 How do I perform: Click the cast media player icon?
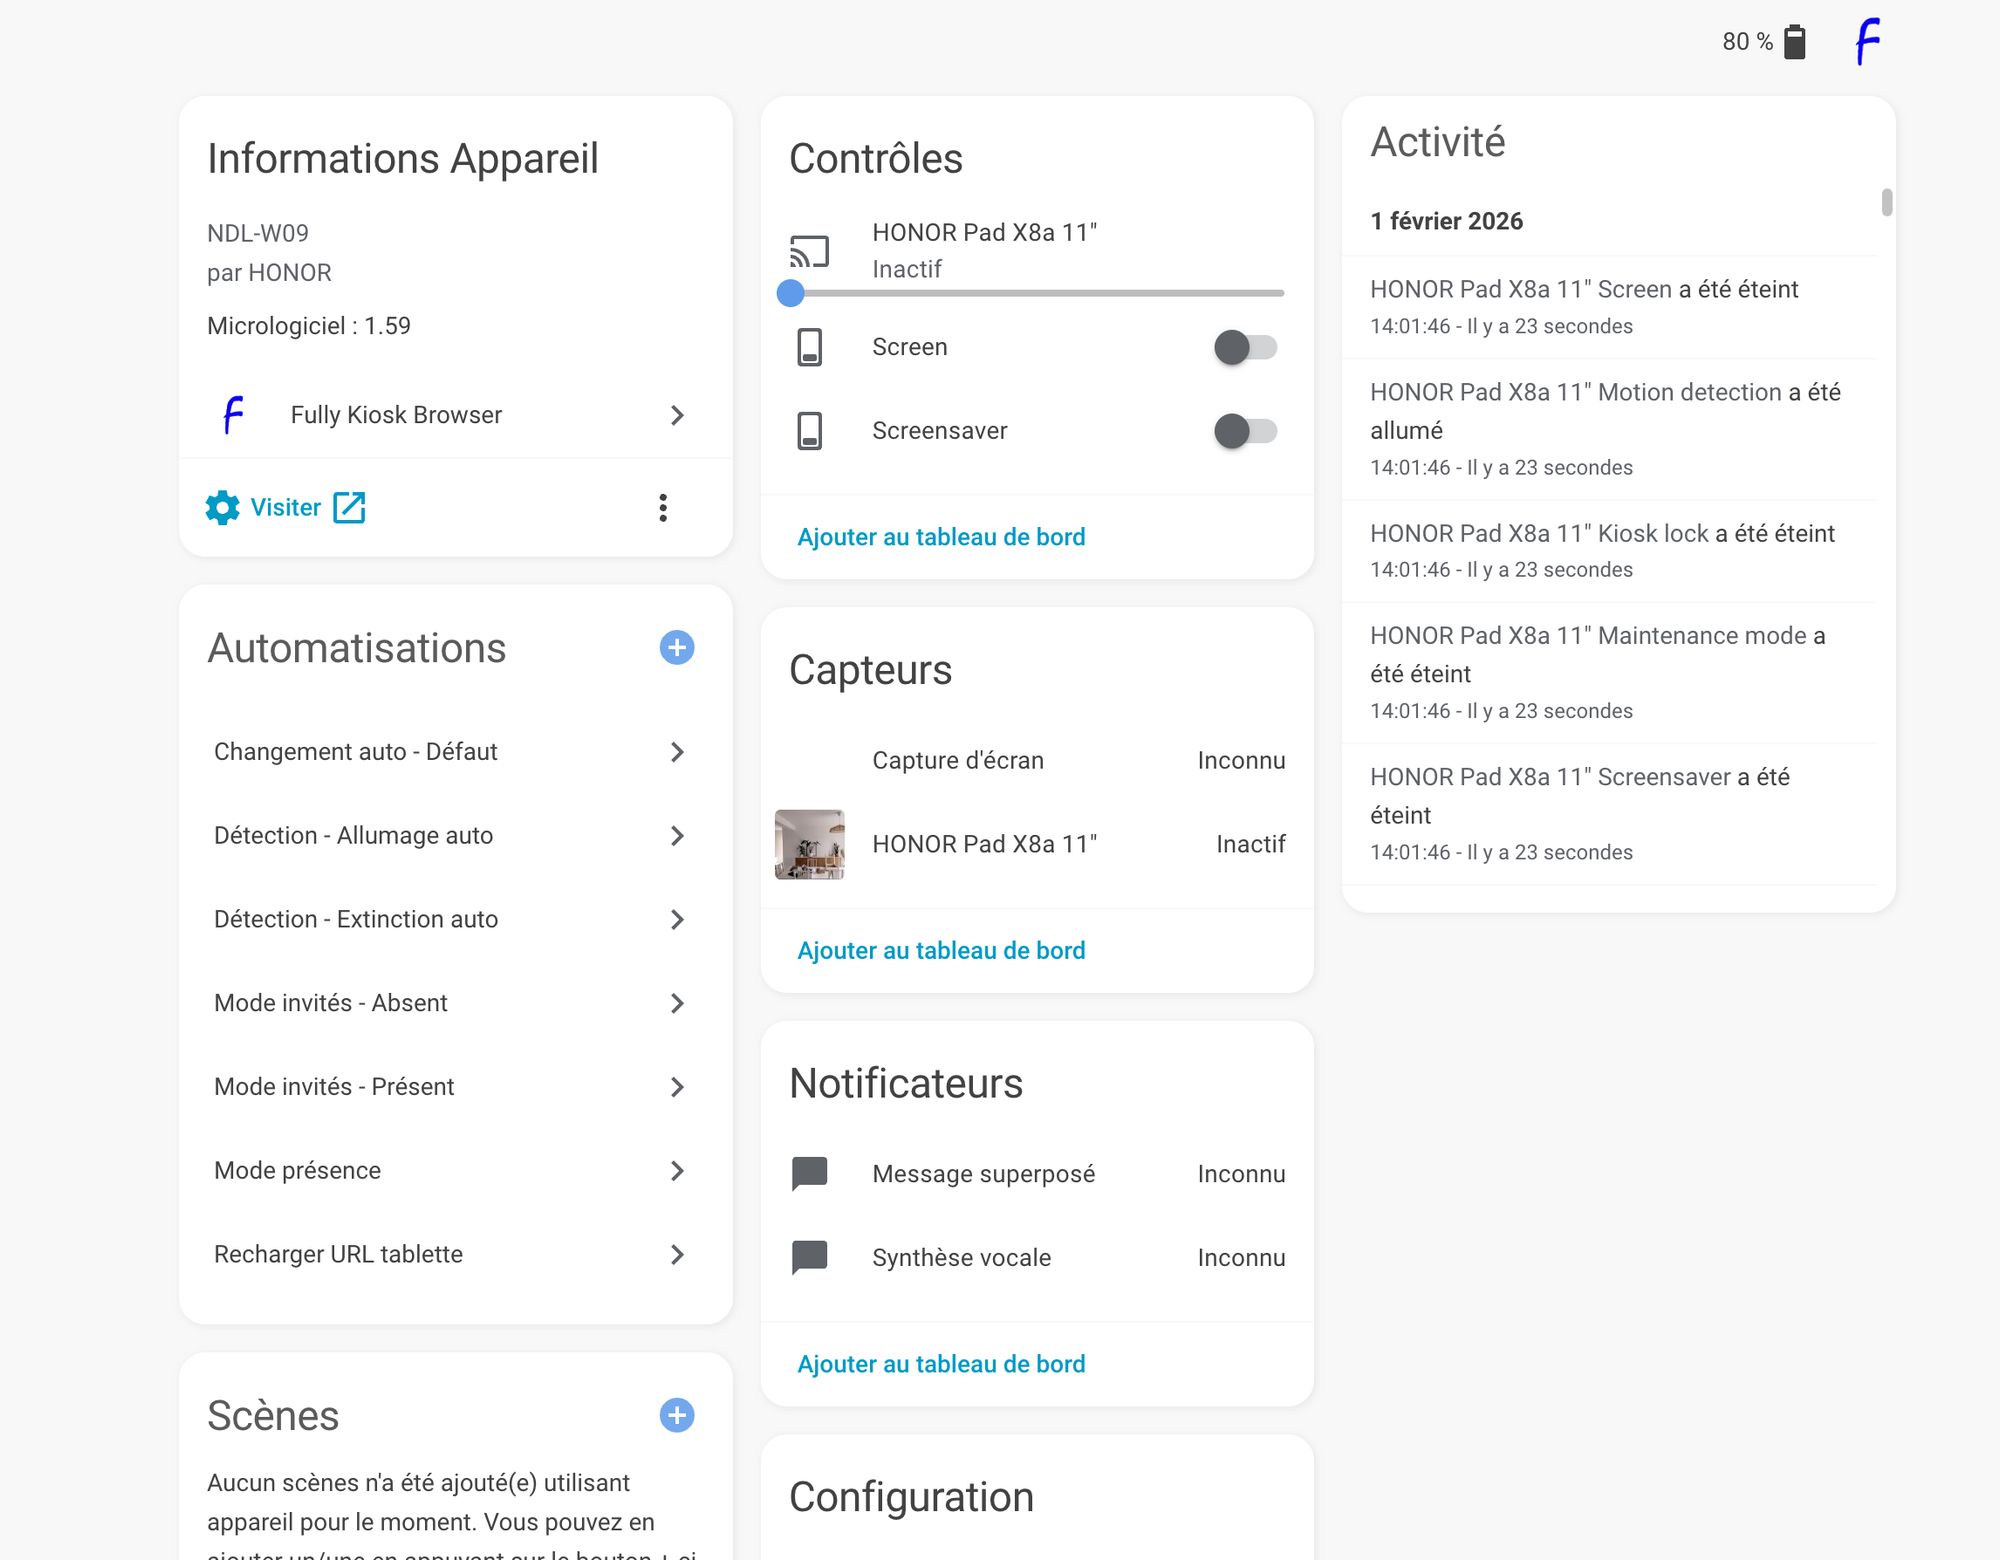click(x=810, y=251)
